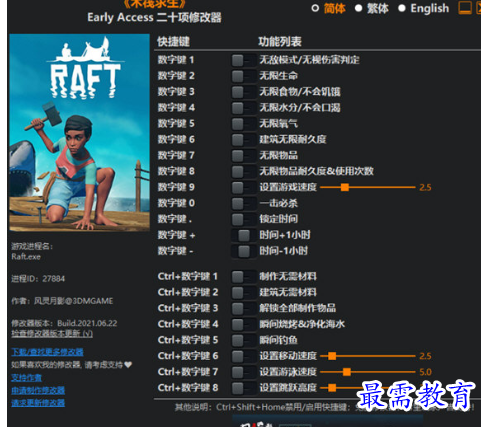
Task: Enable 无限生命 toggle
Action: (x=244, y=76)
